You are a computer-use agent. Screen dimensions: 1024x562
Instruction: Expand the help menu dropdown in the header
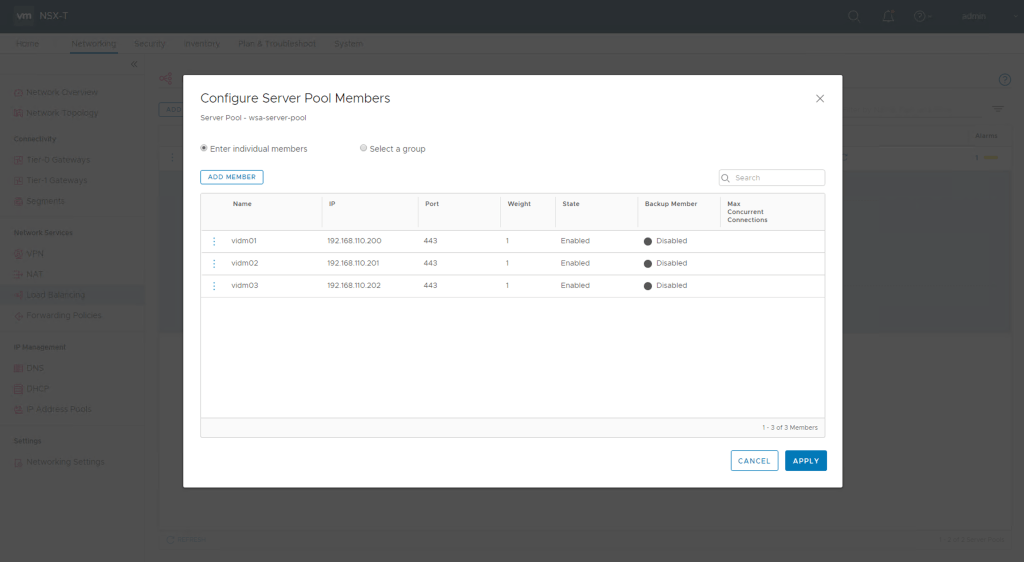pos(923,16)
